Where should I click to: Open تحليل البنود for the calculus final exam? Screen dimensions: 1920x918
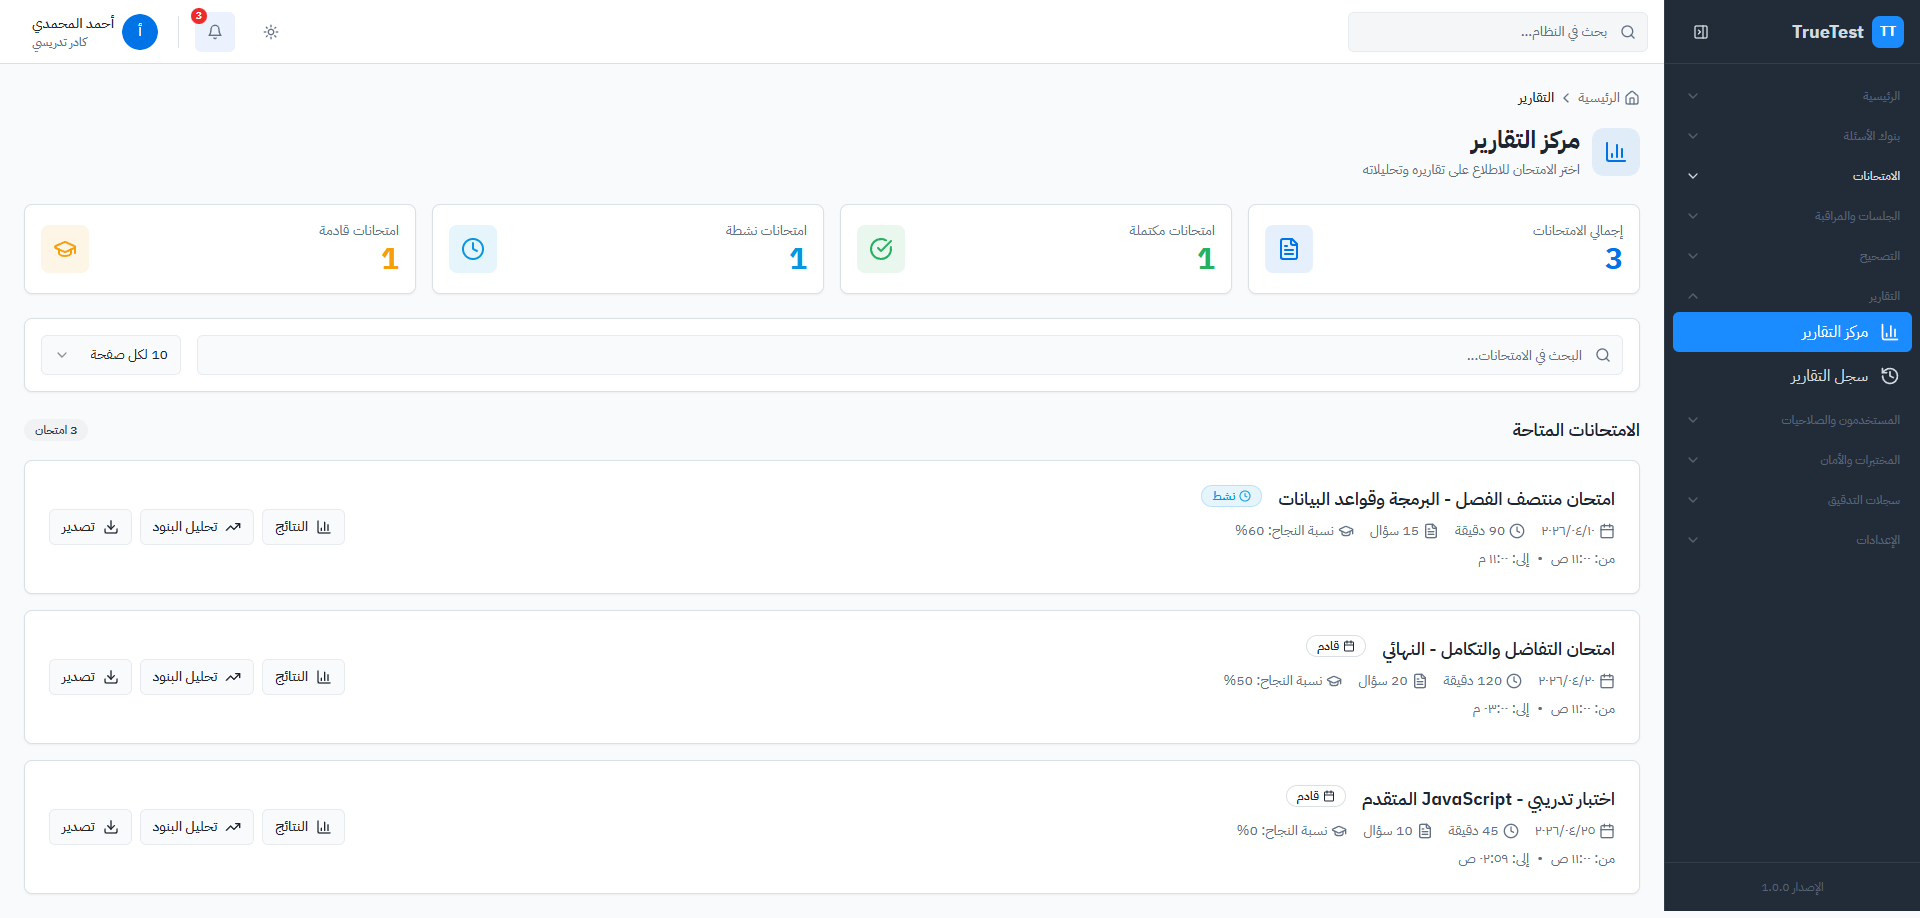coord(197,677)
